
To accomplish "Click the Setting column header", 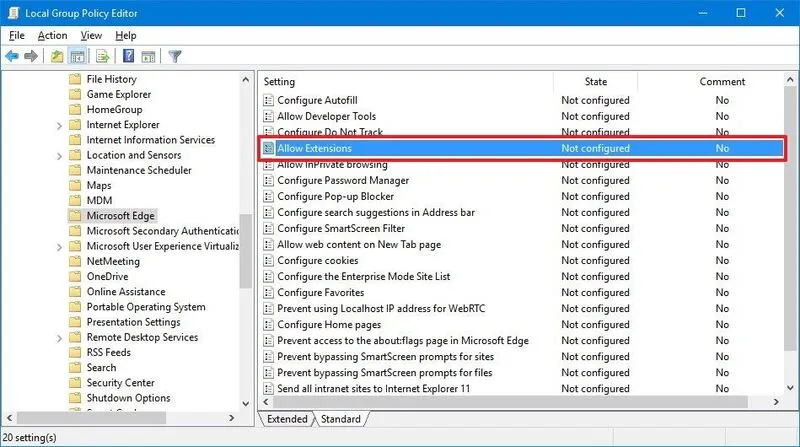I will [280, 82].
